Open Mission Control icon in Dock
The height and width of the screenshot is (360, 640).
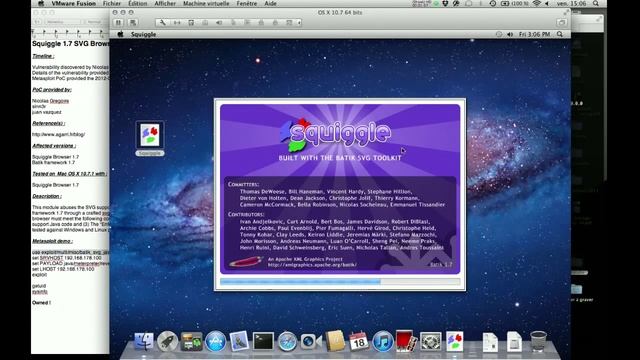click(x=191, y=341)
